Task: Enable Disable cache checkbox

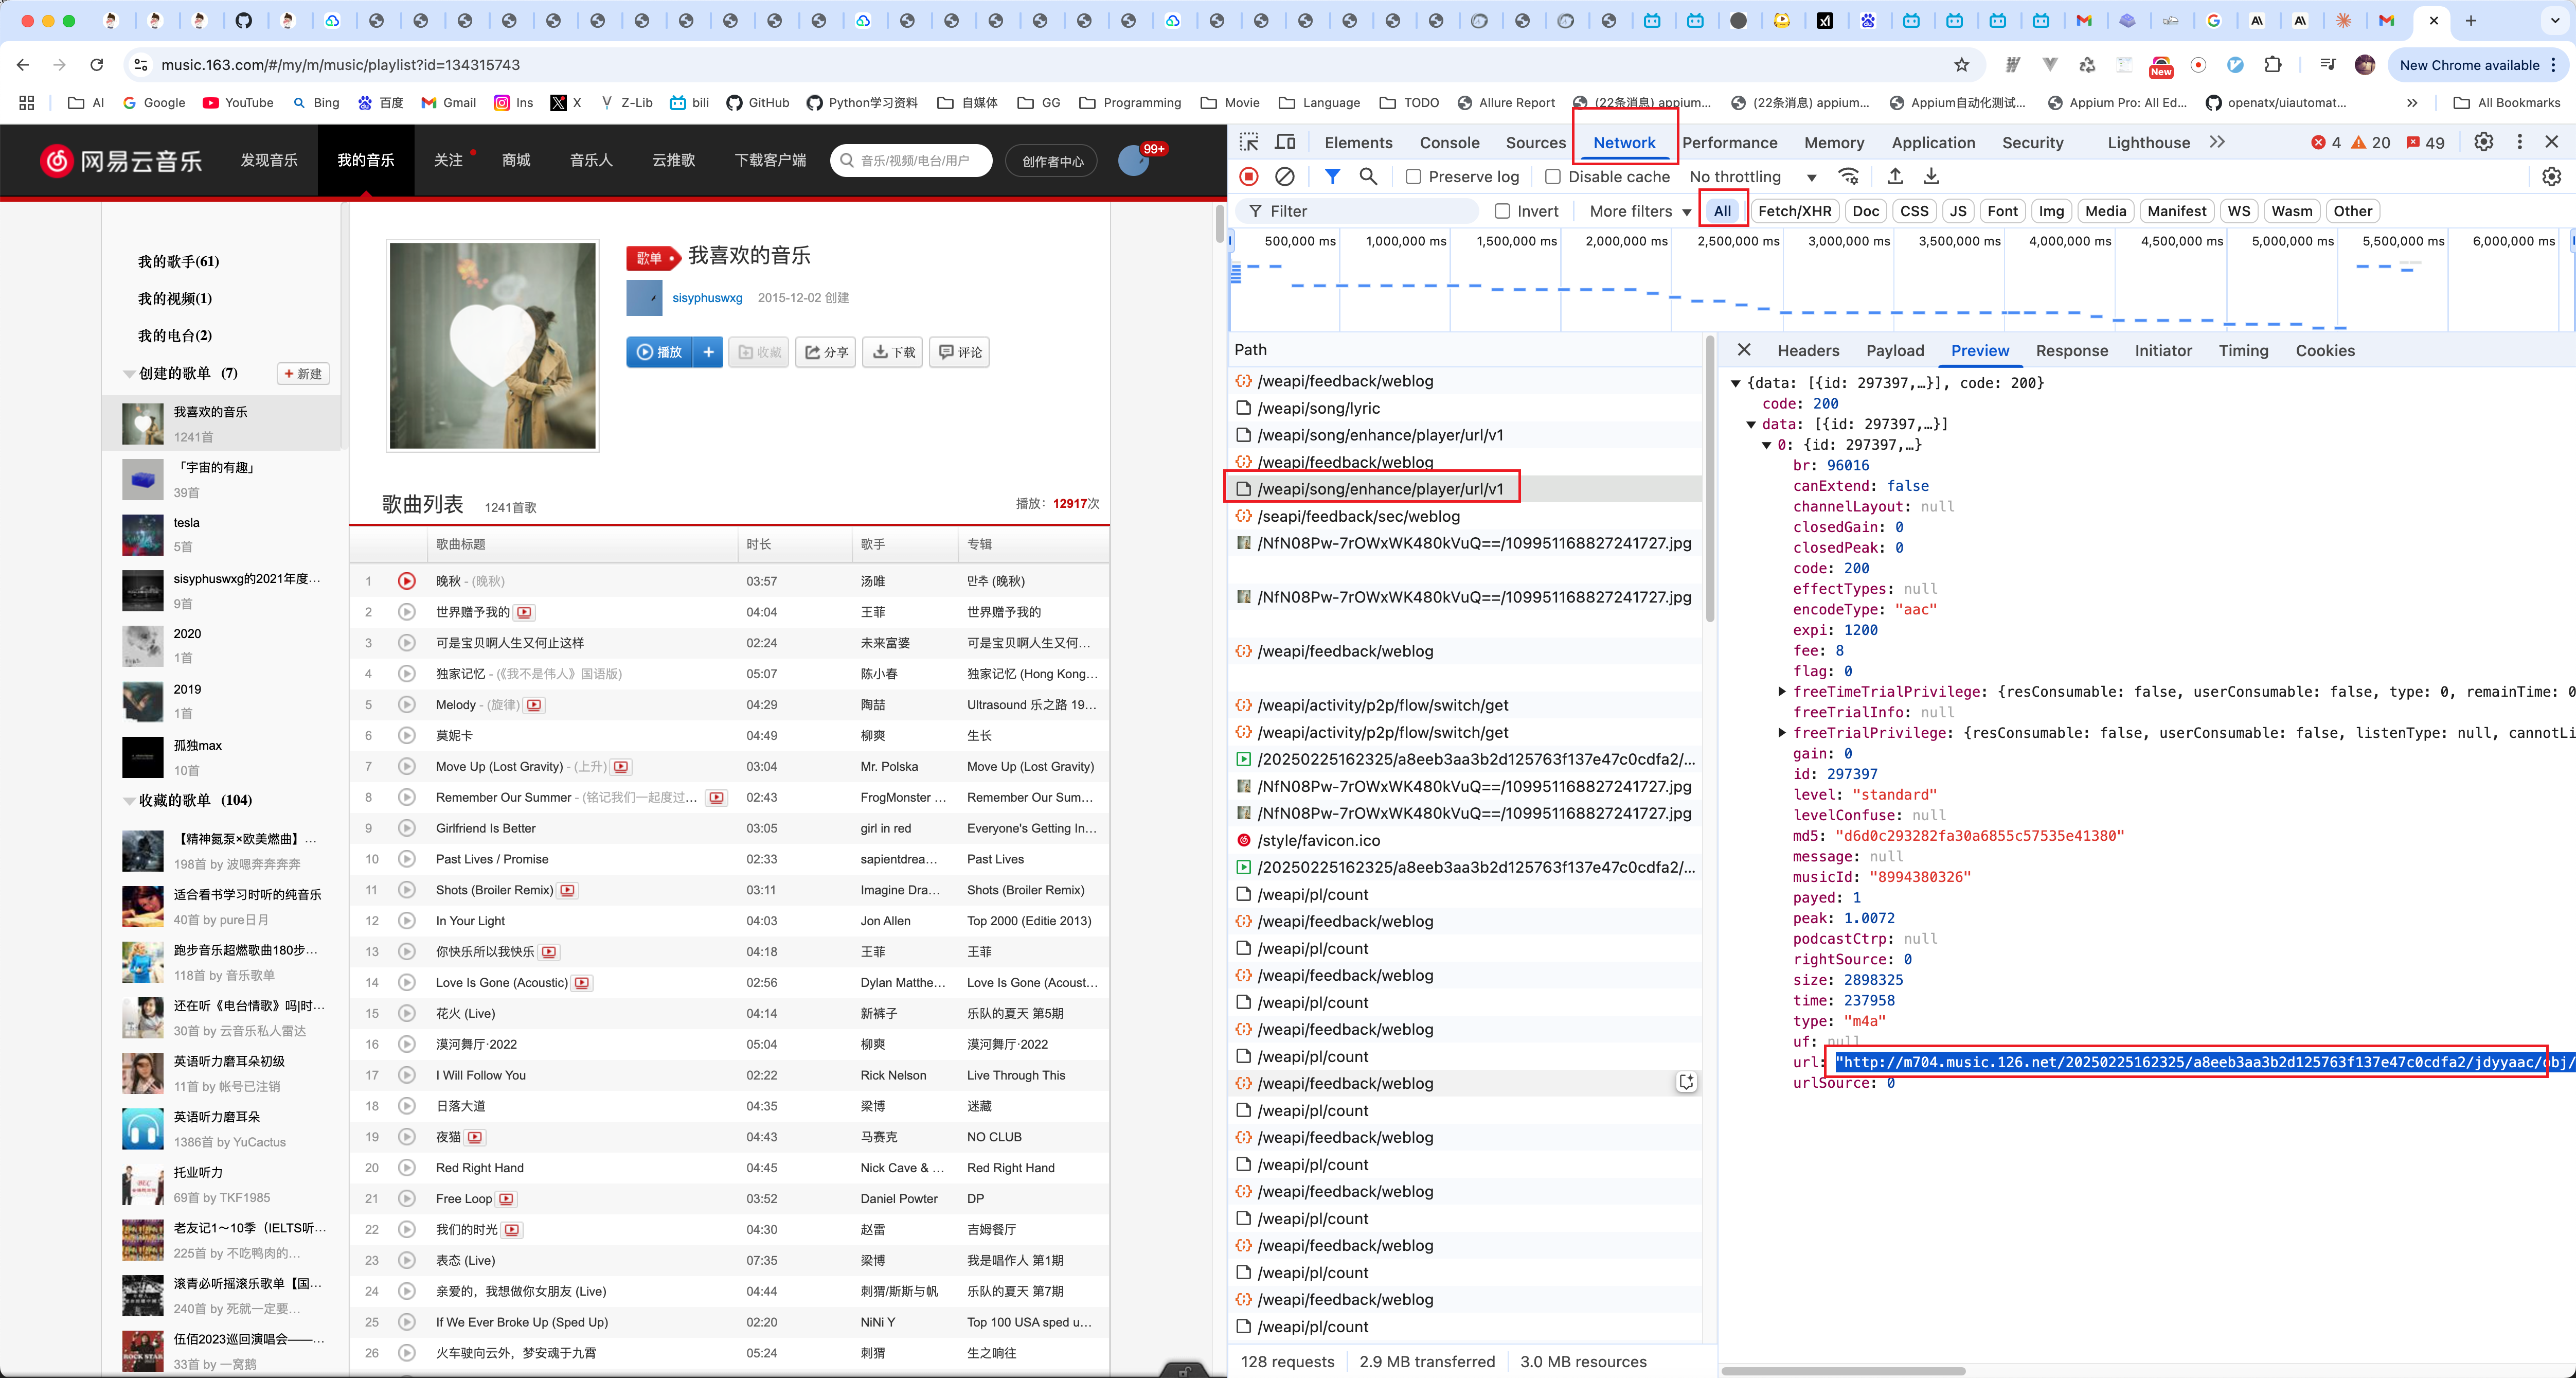Action: [1553, 177]
